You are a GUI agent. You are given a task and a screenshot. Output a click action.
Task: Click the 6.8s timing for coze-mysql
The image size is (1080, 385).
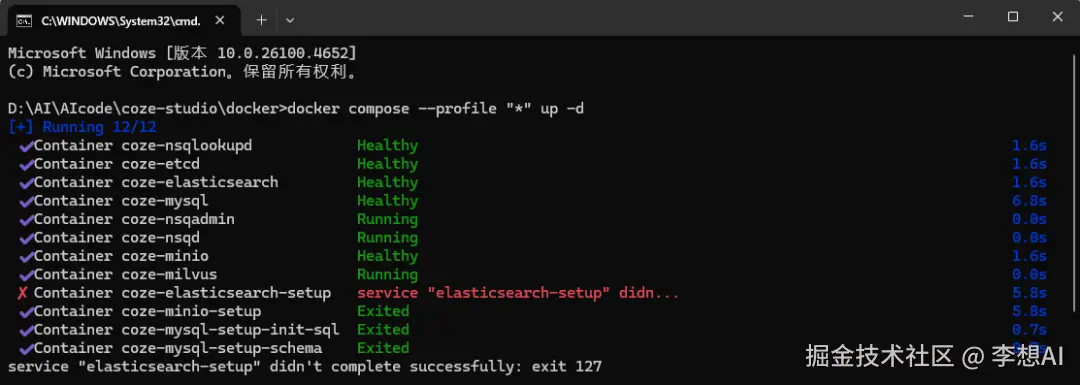(x=1029, y=201)
